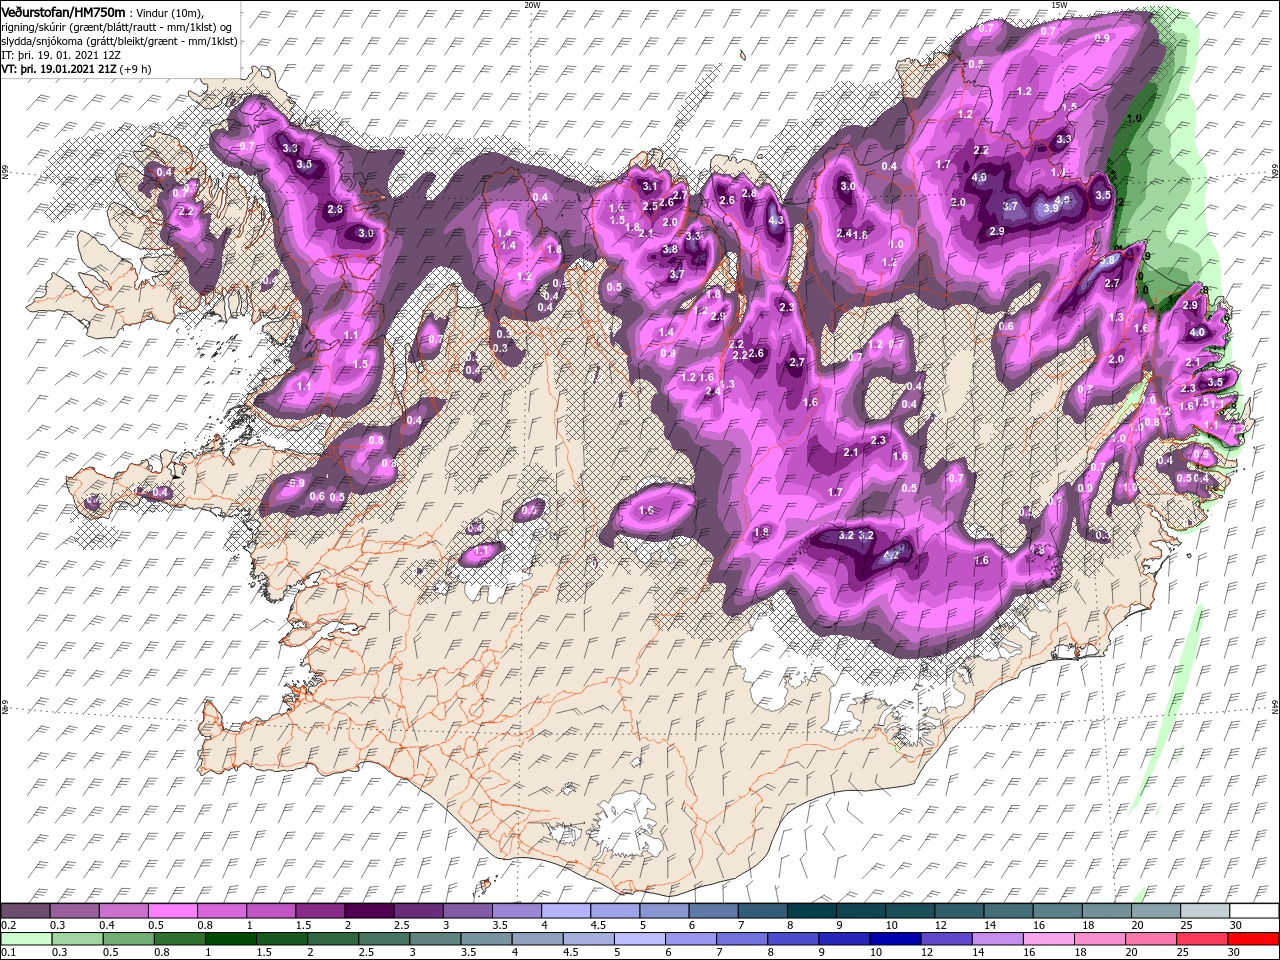Choose the bright red 30 swatch in the rain legend
This screenshot has height=960, width=1280.
click(x=1253, y=939)
